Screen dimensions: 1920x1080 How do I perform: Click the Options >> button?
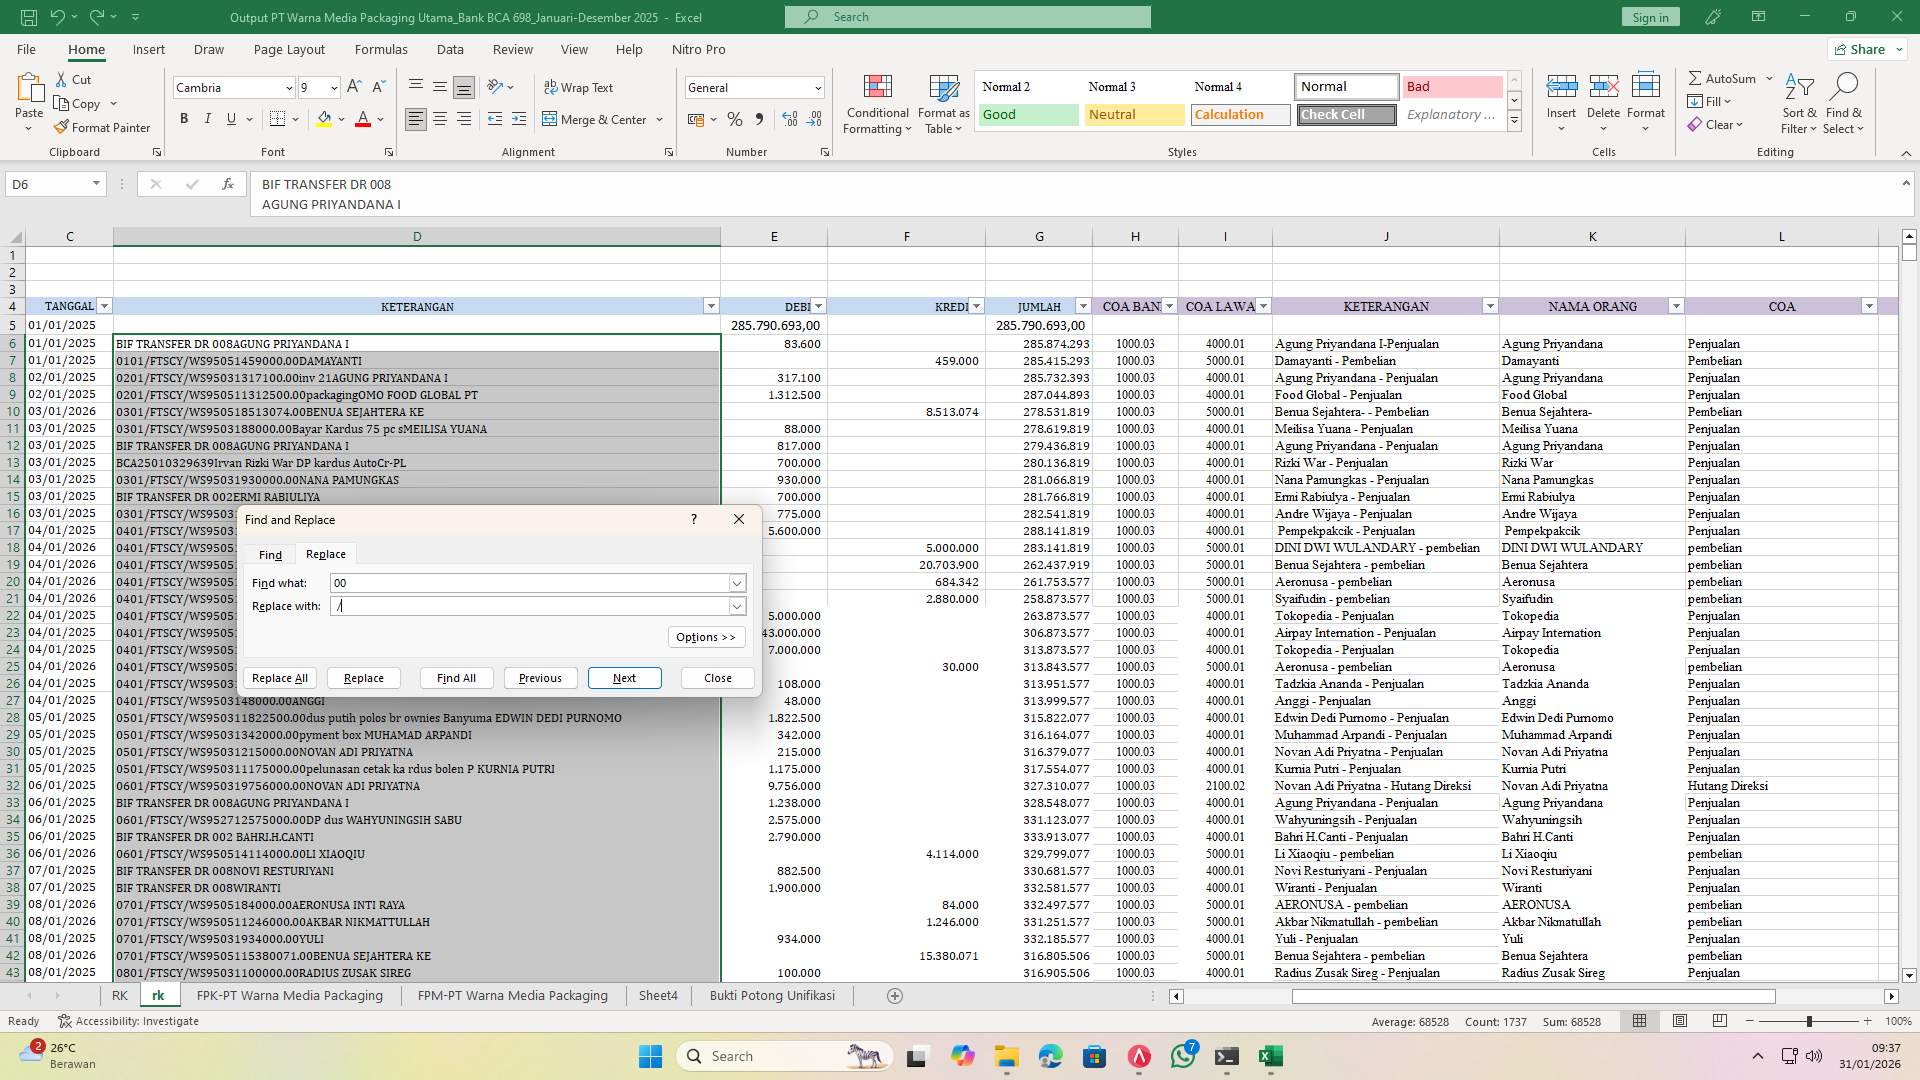[x=706, y=637]
